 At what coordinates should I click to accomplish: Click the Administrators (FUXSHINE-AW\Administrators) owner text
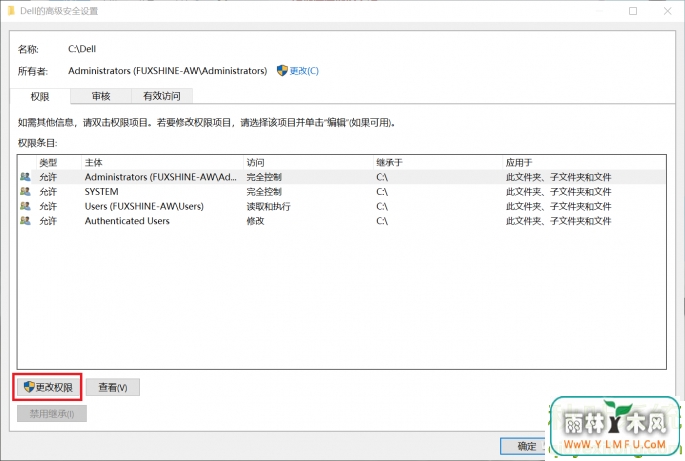pyautogui.click(x=168, y=71)
